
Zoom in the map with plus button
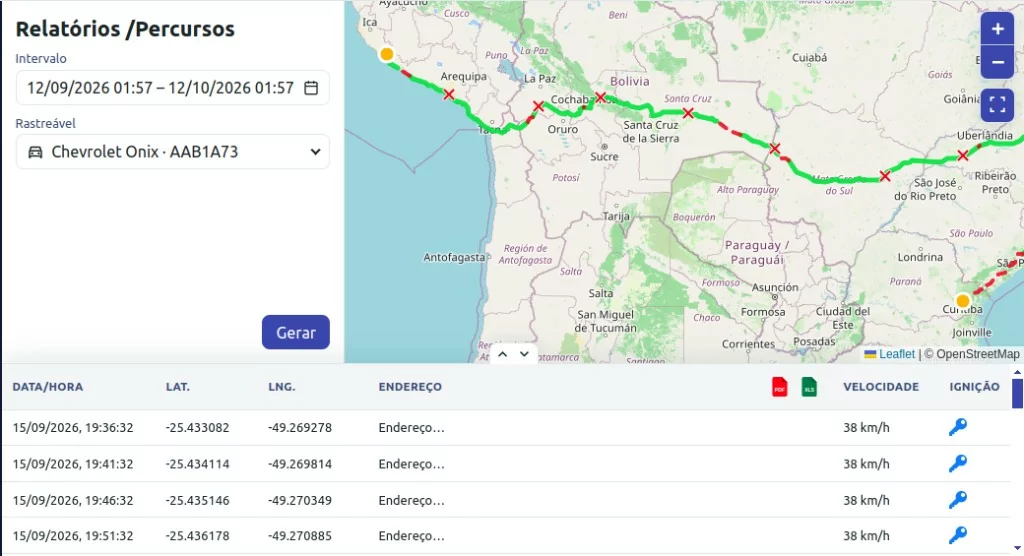pyautogui.click(x=997, y=29)
